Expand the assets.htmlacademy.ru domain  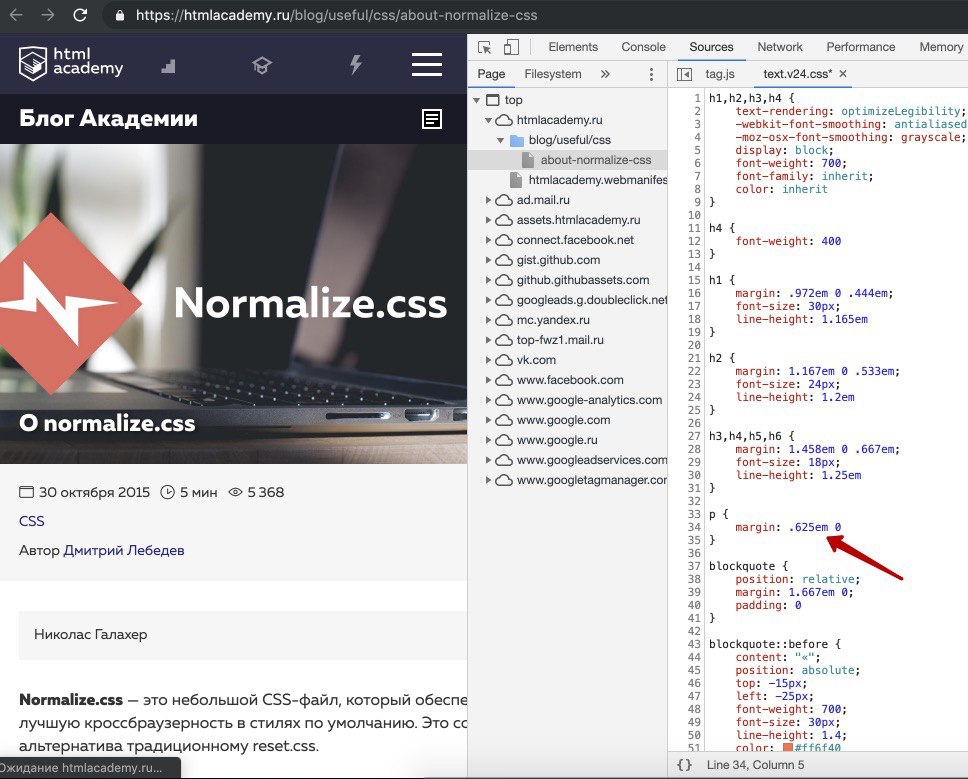click(x=488, y=220)
